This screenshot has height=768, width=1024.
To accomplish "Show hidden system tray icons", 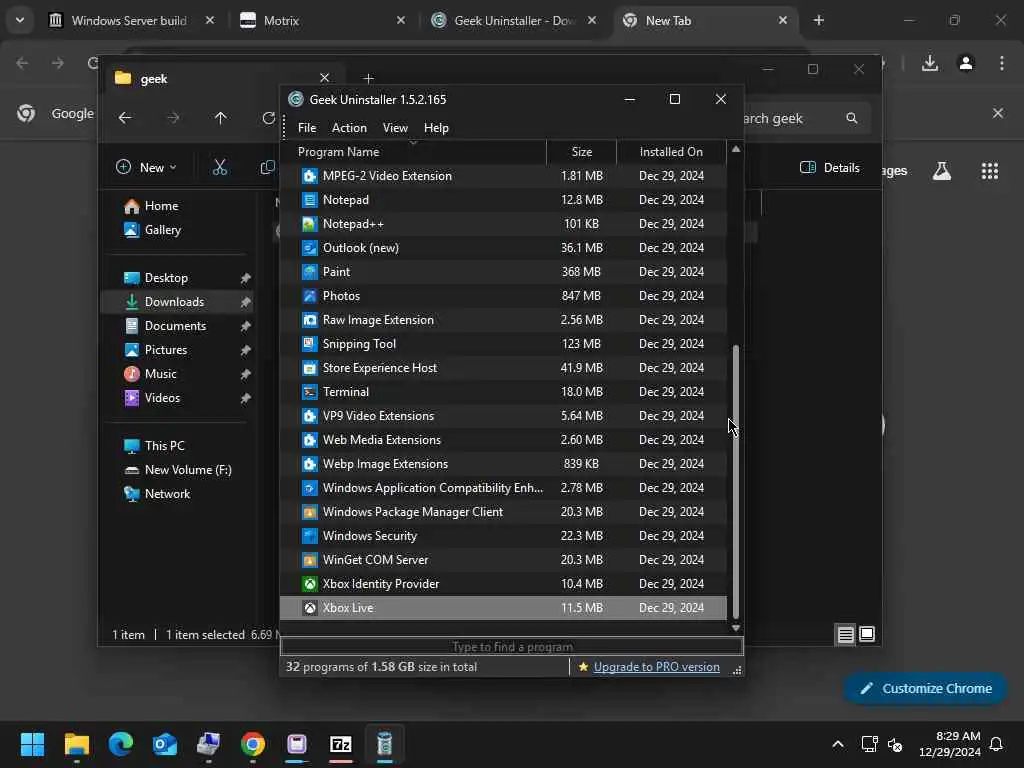I will pyautogui.click(x=838, y=744).
